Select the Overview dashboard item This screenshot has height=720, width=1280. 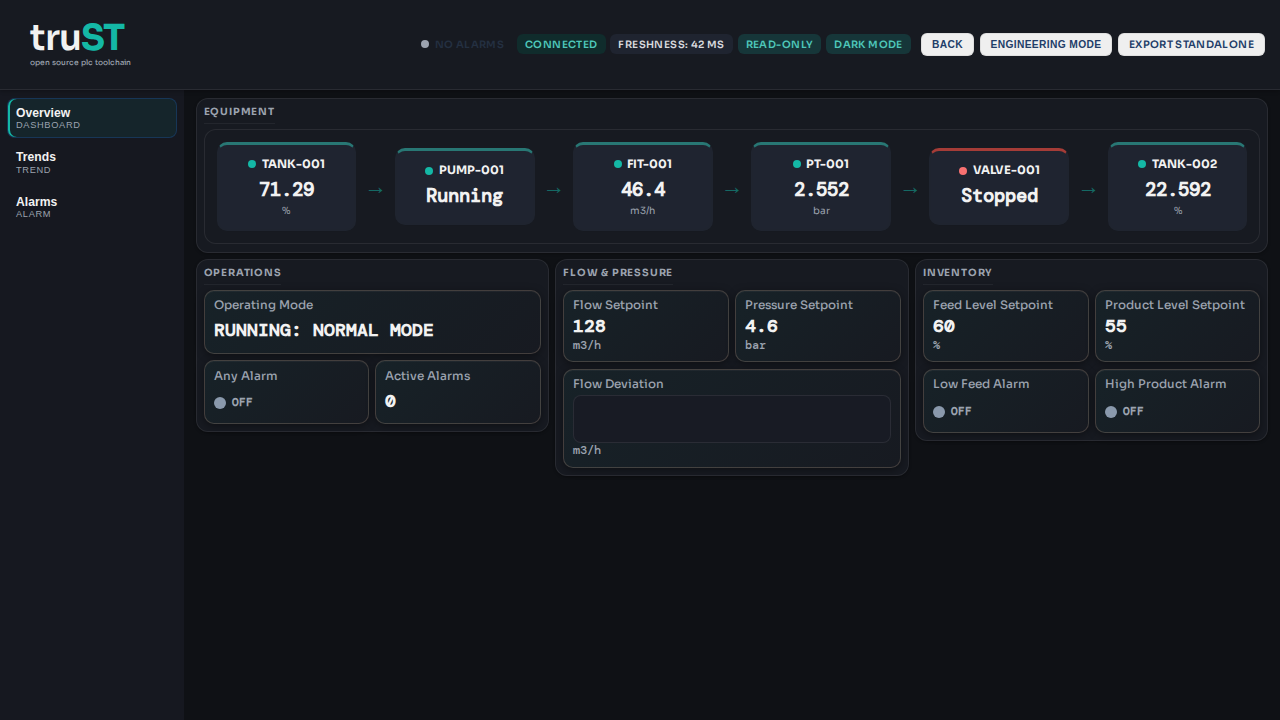pyautogui.click(x=92, y=118)
